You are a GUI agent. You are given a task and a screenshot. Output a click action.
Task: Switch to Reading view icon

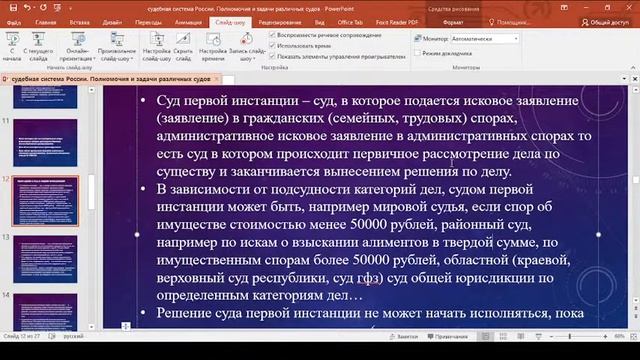521,336
